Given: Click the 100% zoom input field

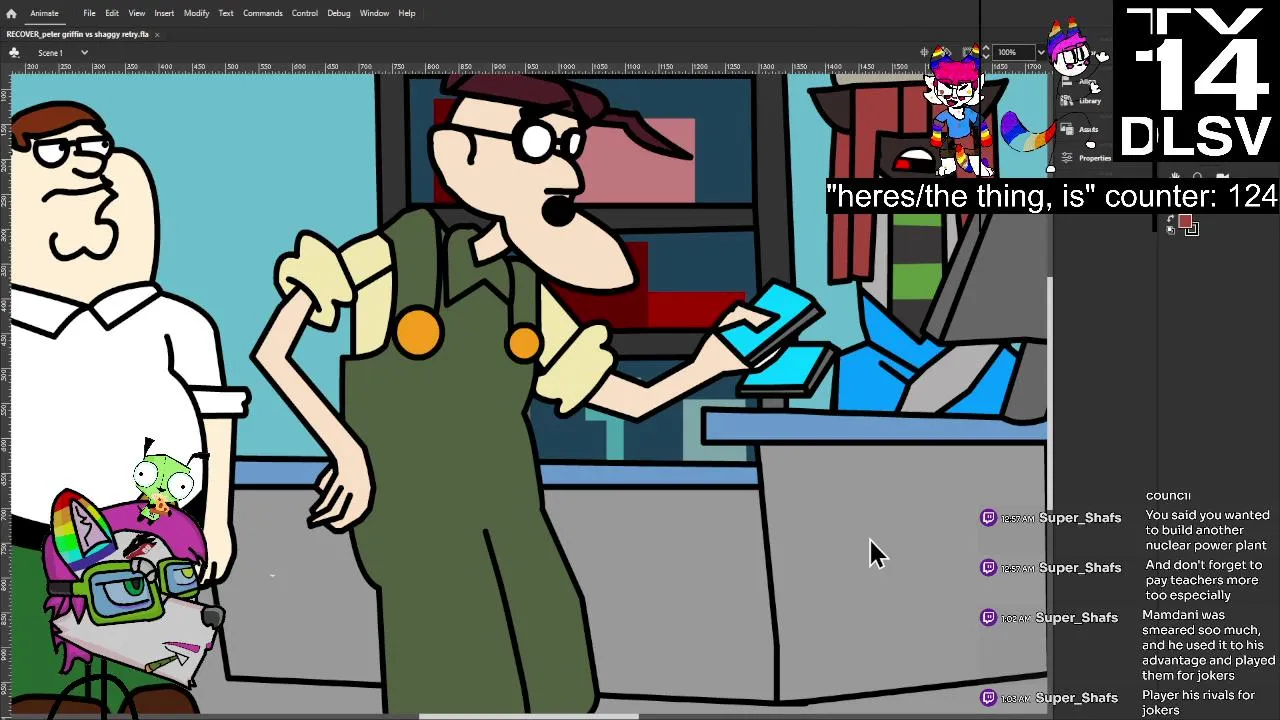Looking at the screenshot, I should tap(1013, 52).
